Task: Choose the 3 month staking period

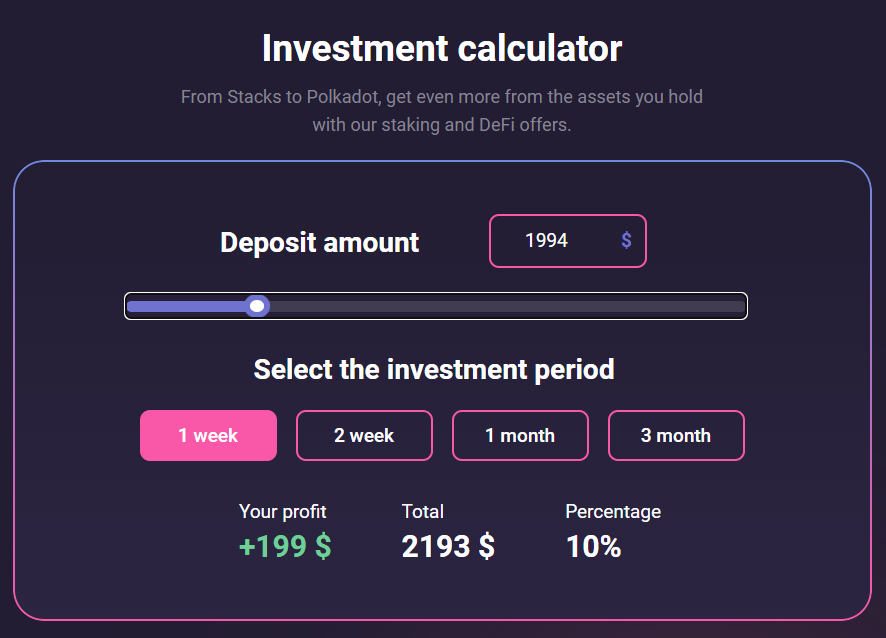Action: (676, 435)
